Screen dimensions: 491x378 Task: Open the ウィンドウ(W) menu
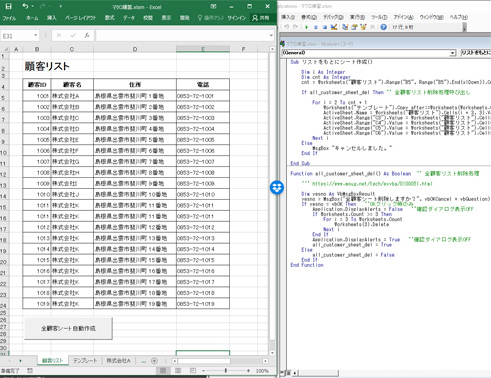coord(431,17)
